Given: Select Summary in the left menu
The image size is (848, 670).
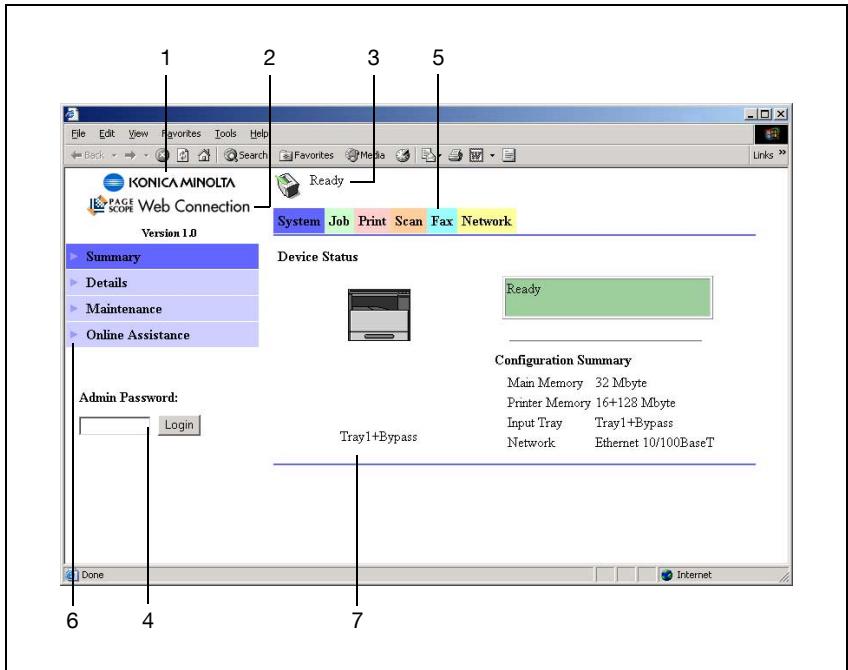Looking at the screenshot, I should [x=162, y=256].
